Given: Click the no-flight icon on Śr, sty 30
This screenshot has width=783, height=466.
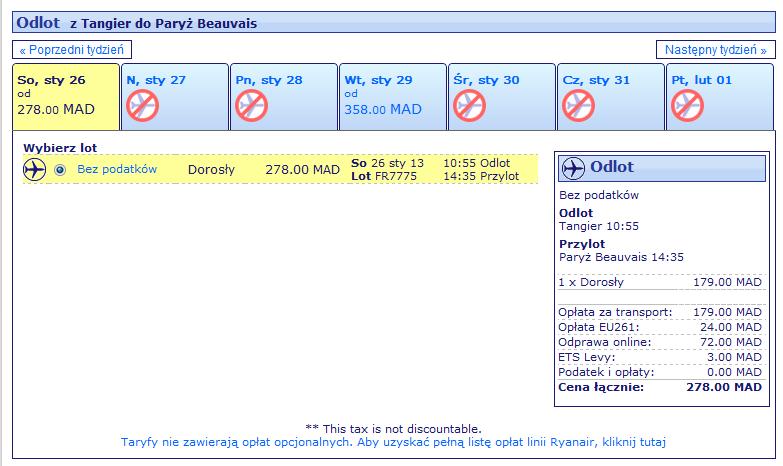Looking at the screenshot, I should coord(469,106).
